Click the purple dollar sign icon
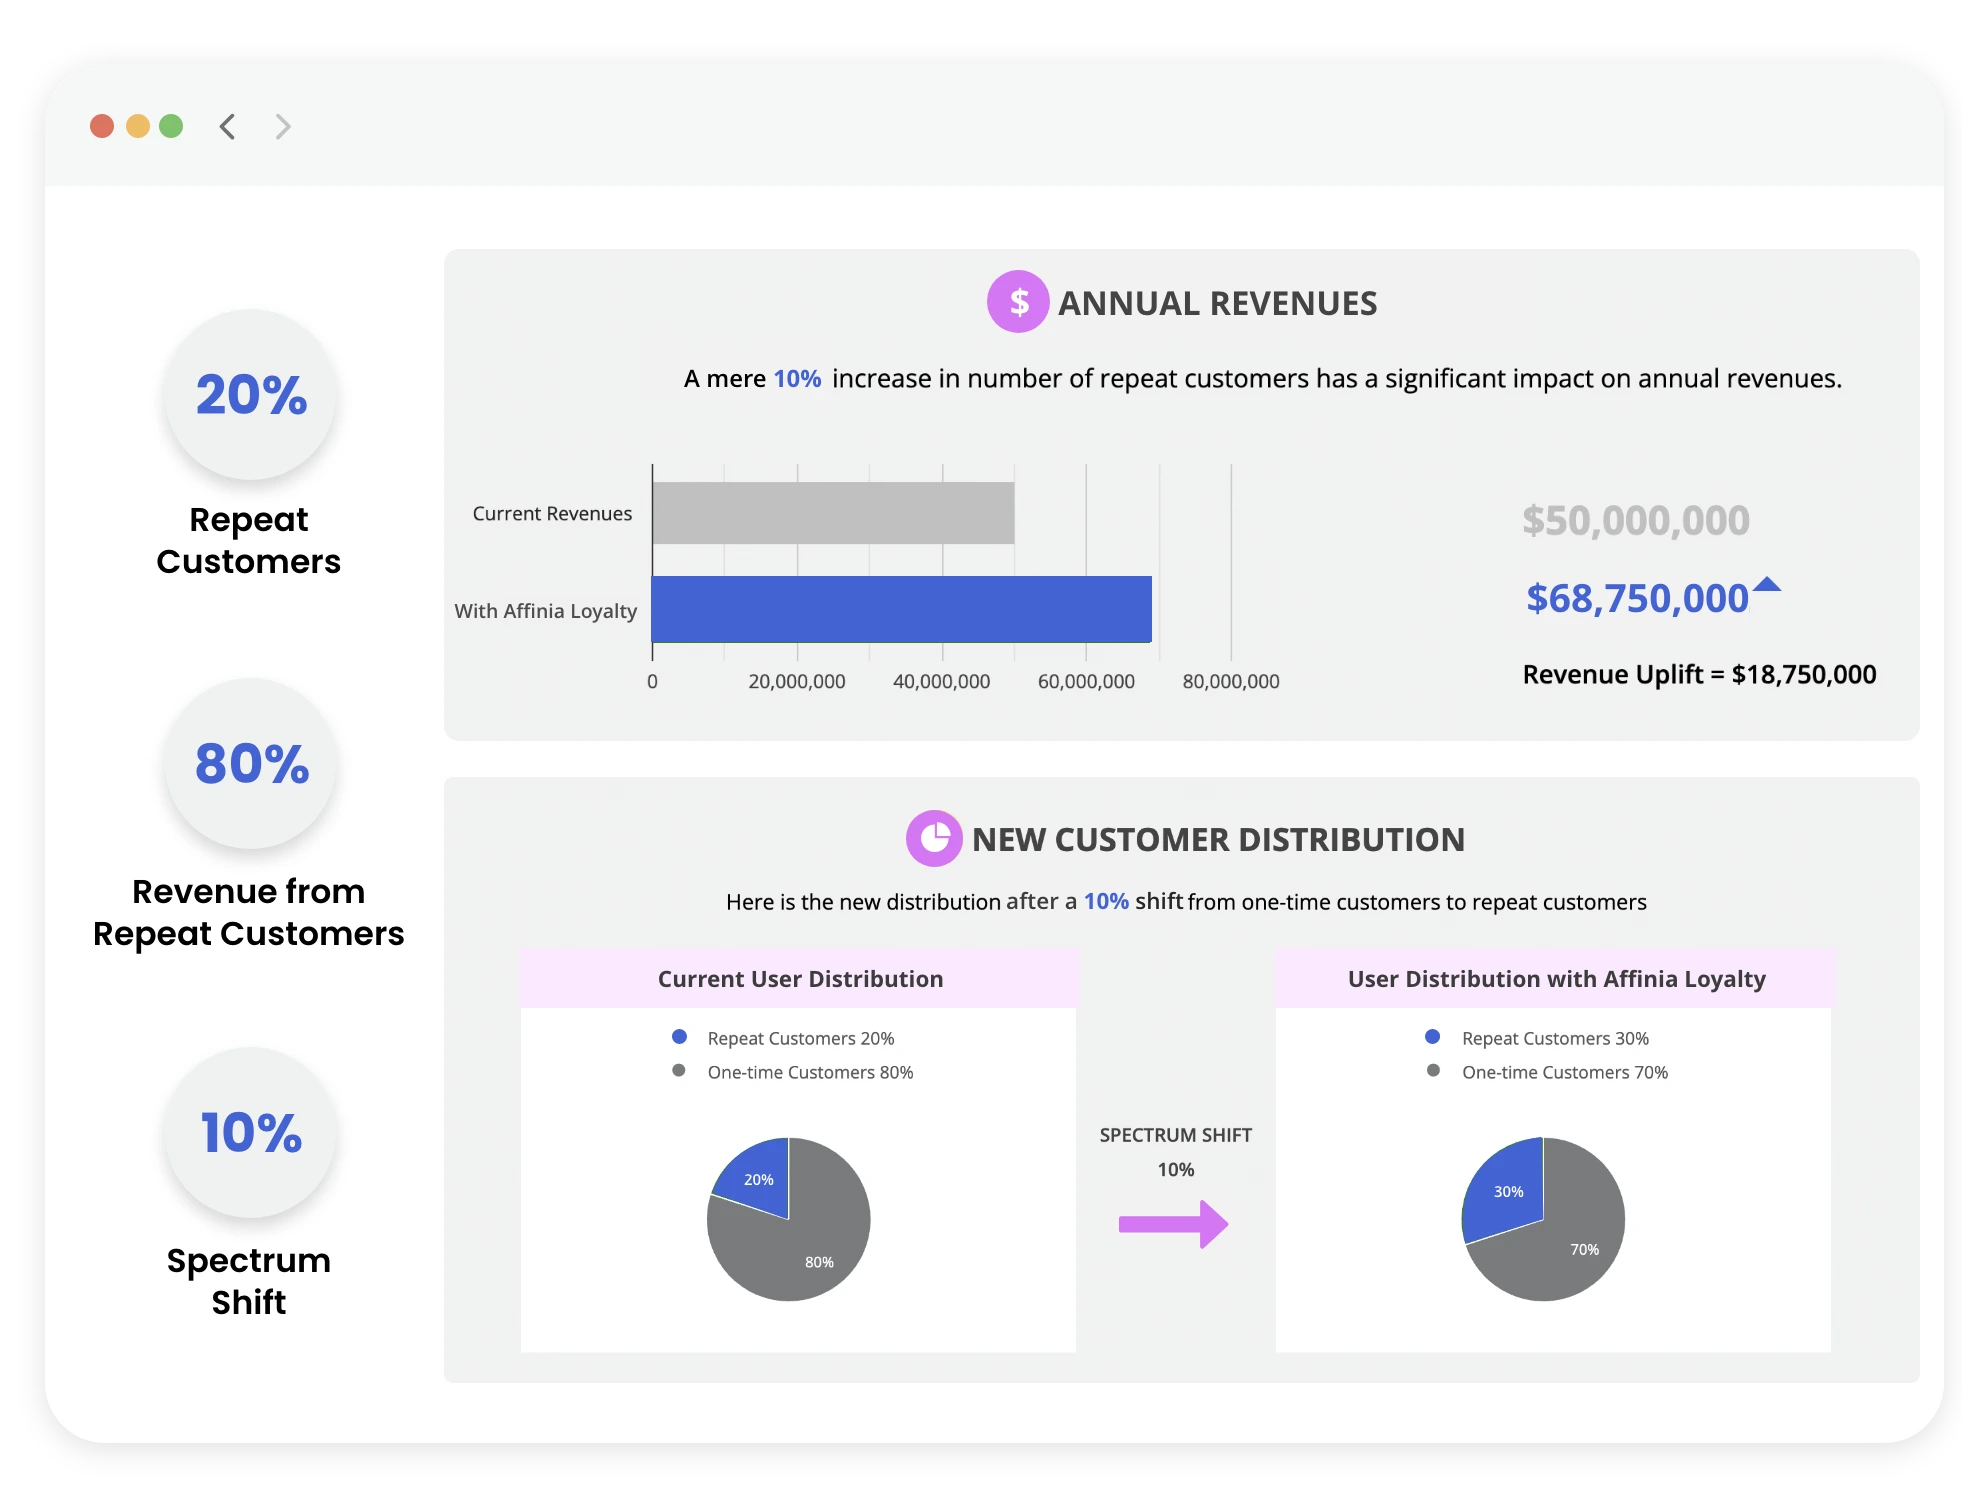This screenshot has height=1506, width=1962. point(1018,301)
